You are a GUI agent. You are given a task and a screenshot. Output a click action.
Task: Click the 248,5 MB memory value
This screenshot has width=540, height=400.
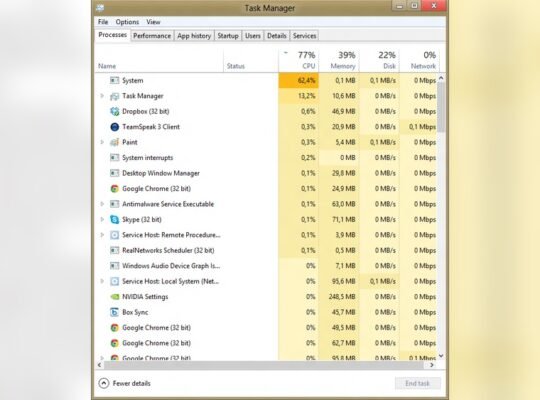pyautogui.click(x=342, y=297)
